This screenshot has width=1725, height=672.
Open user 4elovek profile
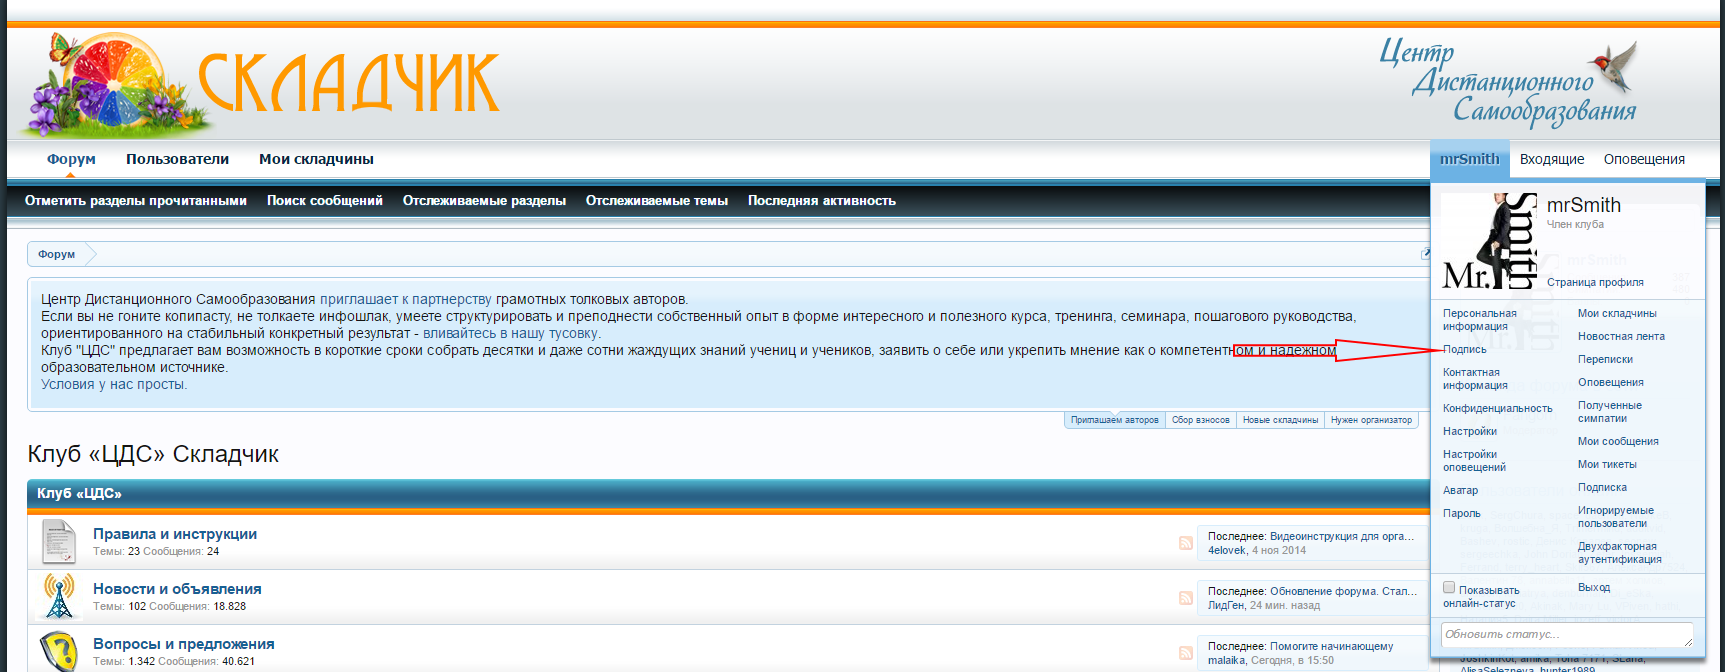(1227, 550)
